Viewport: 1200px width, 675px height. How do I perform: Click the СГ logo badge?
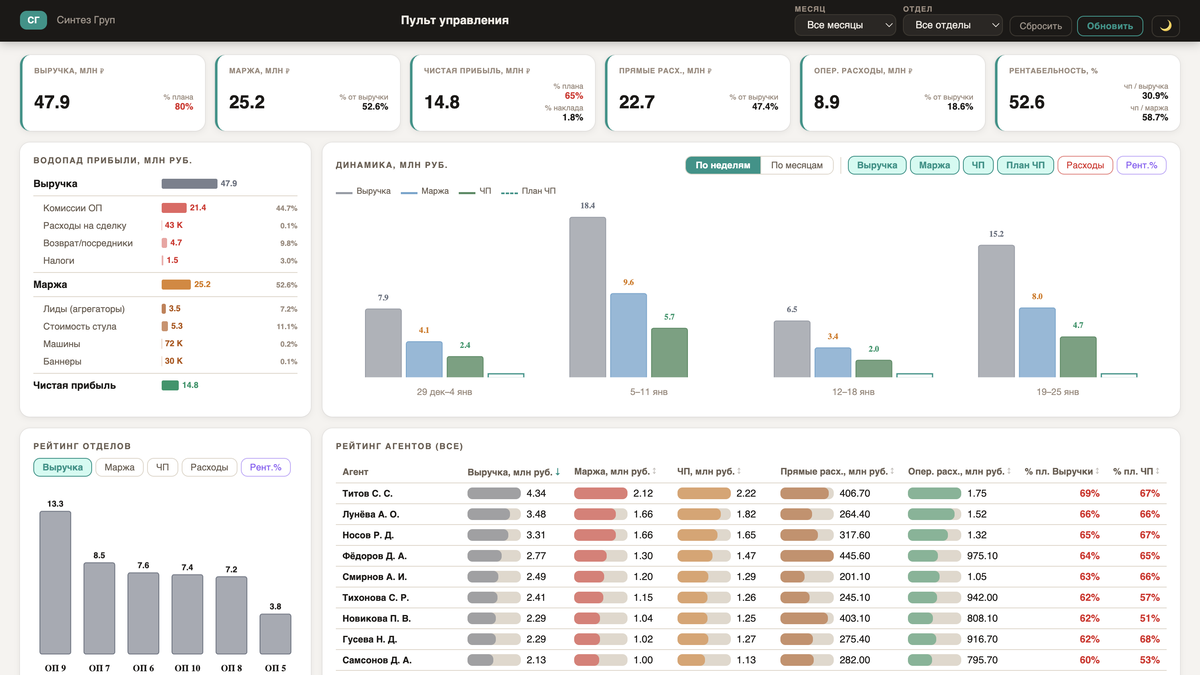pos(34,20)
